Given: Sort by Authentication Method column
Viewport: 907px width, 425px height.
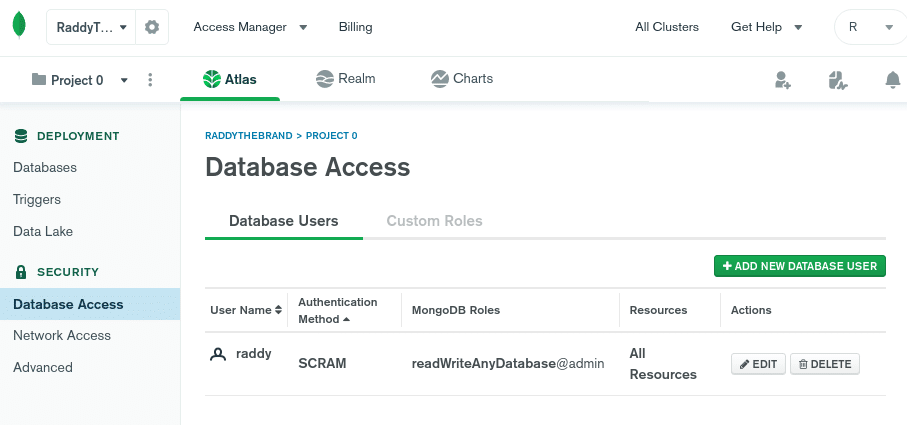Looking at the screenshot, I should pyautogui.click(x=338, y=310).
